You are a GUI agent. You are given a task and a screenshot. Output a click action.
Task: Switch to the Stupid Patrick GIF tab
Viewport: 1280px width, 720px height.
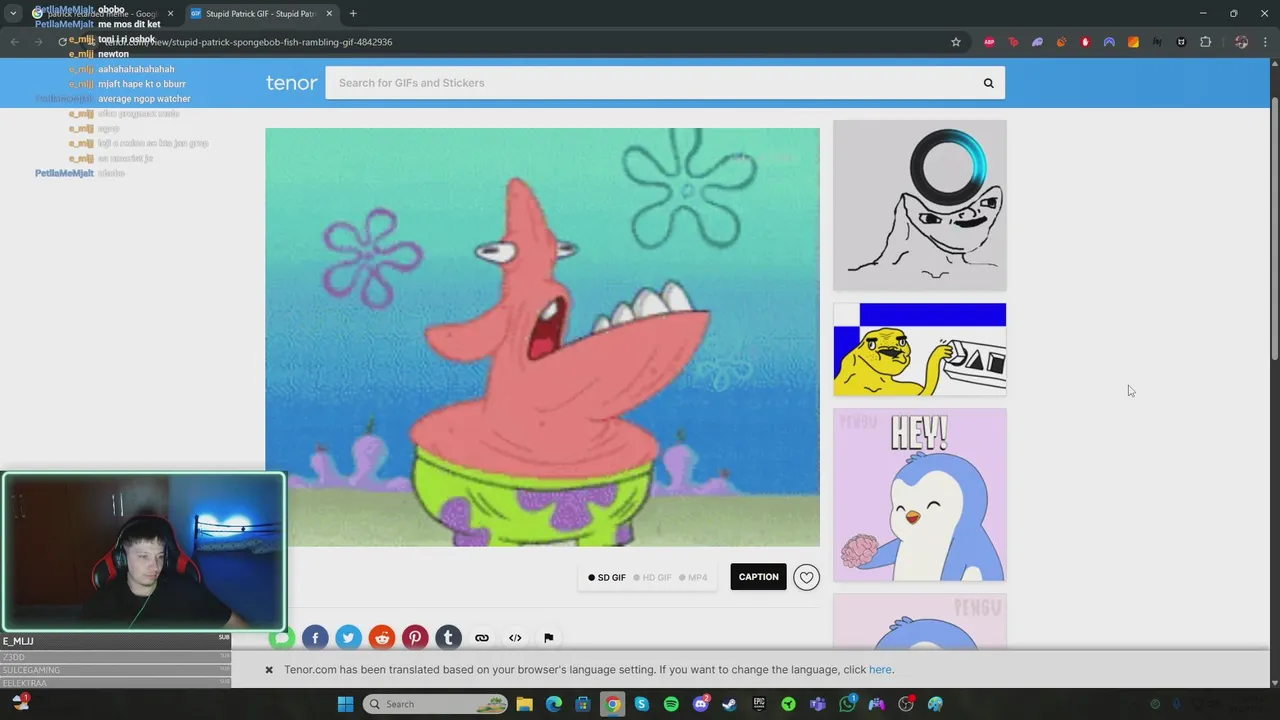click(260, 14)
